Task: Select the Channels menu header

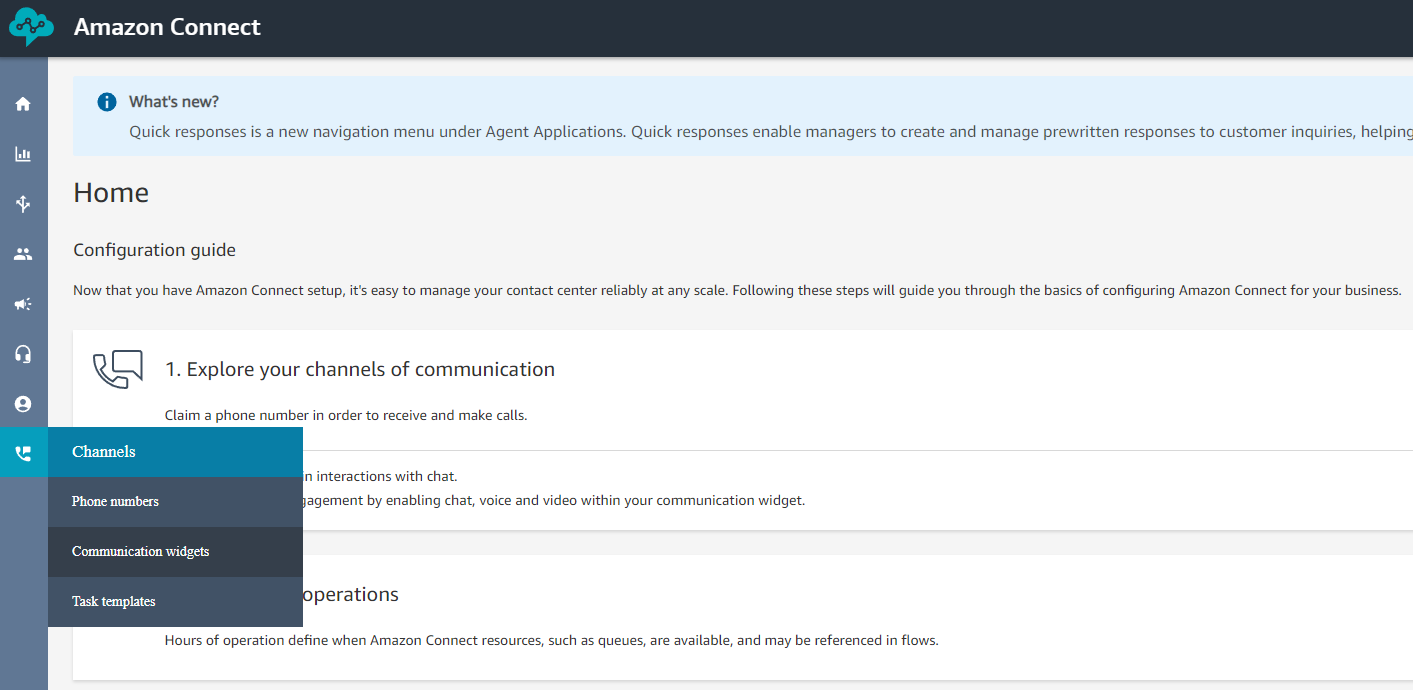Action: pyautogui.click(x=175, y=452)
